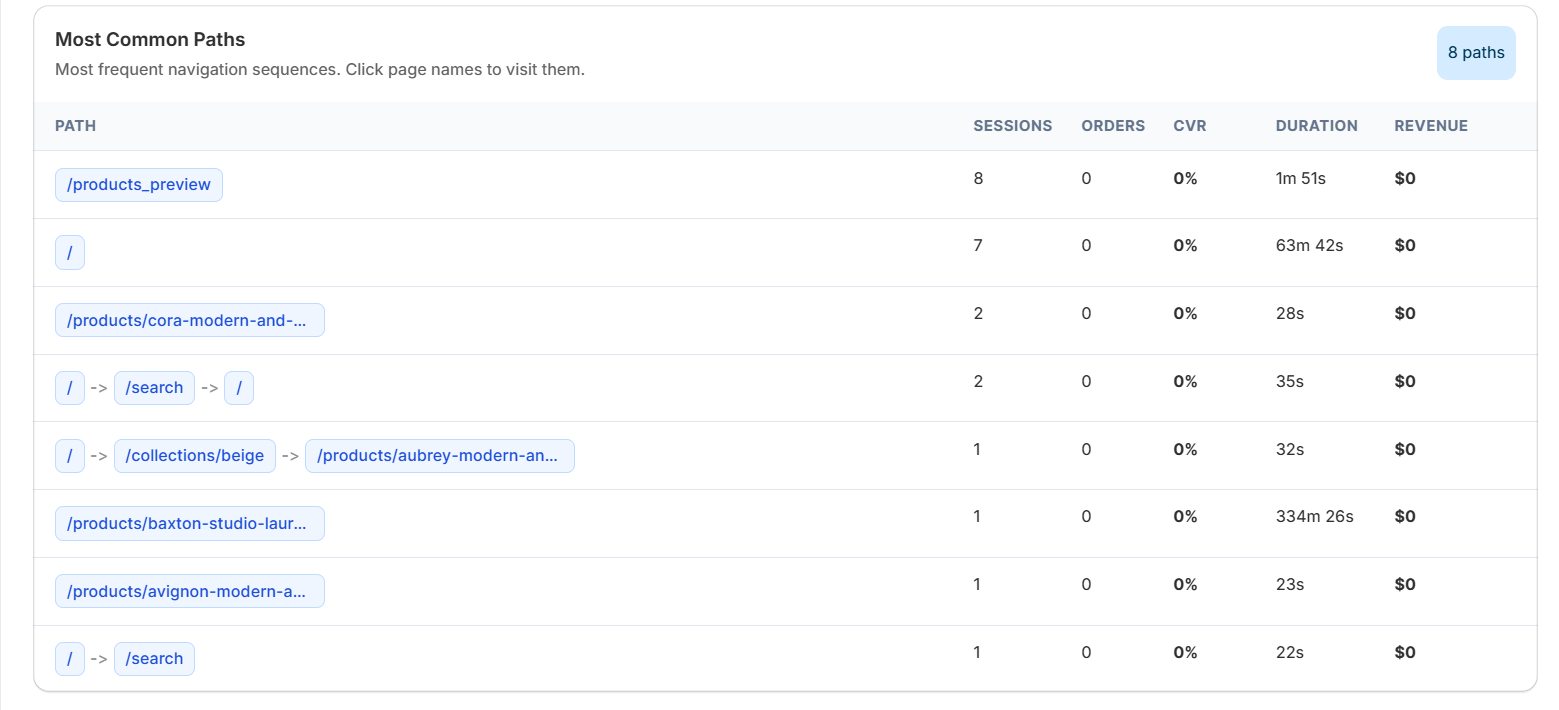Viewport: 1559px width, 710px height.
Task: Open the /products/baxton-studio-laur product link
Action: [189, 523]
